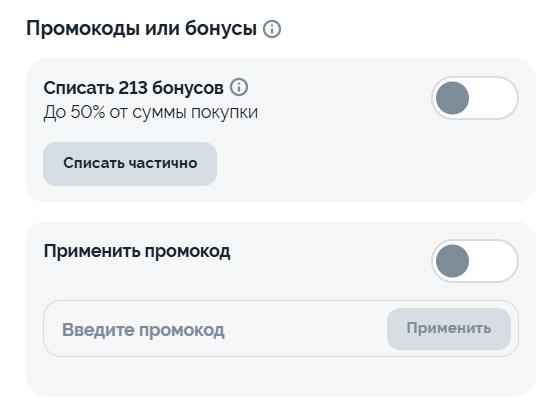Click the Списать частично button
Screen dimensions: 555x416
tap(130, 164)
